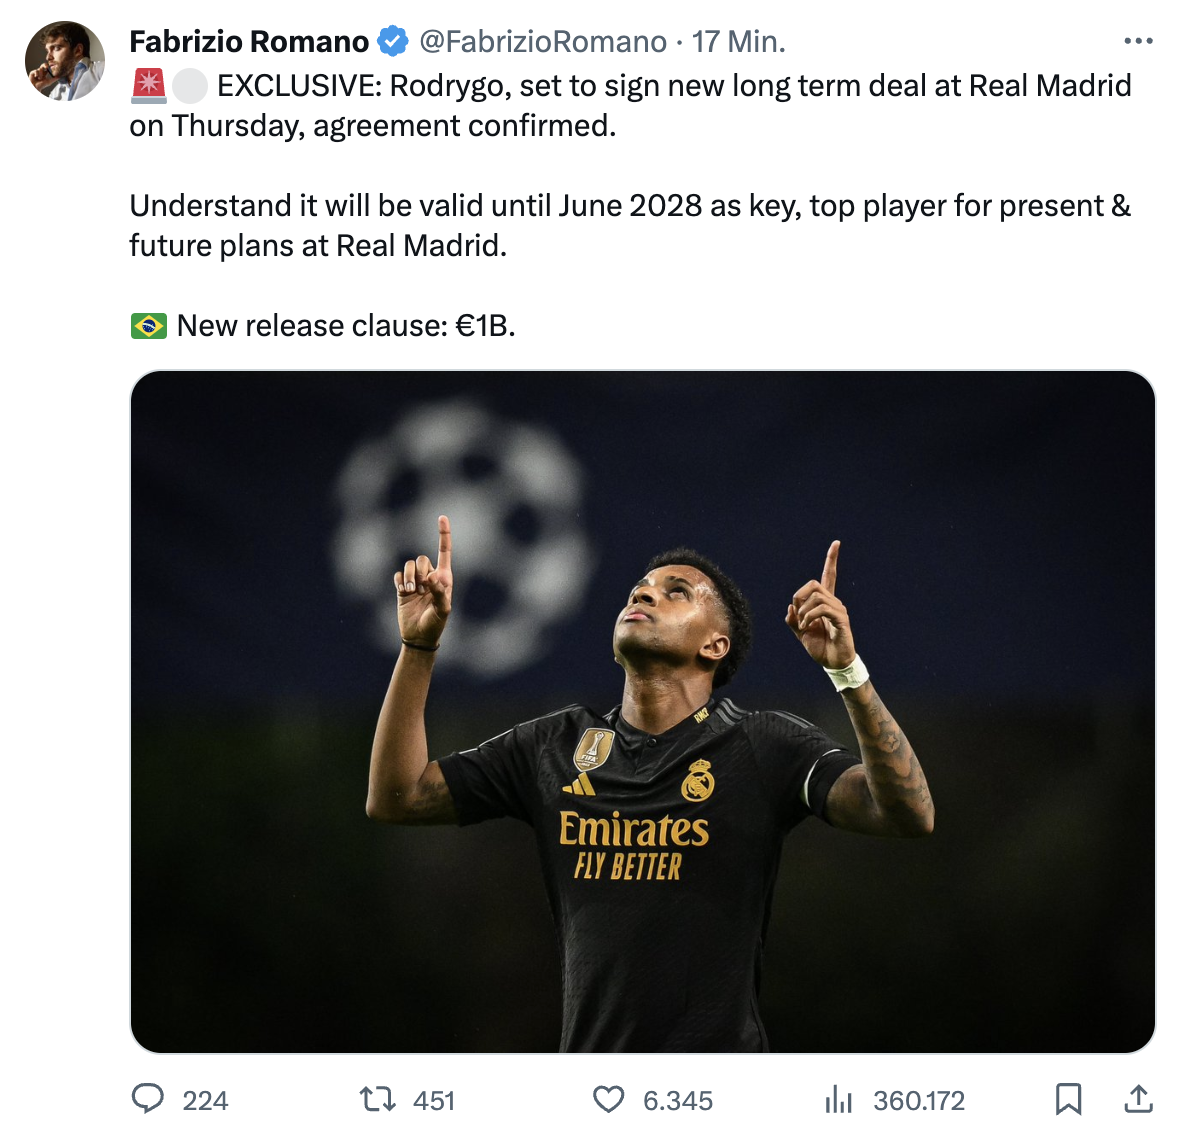Like the tweet with the heart icon
The width and height of the screenshot is (1184, 1140).
(x=609, y=1099)
